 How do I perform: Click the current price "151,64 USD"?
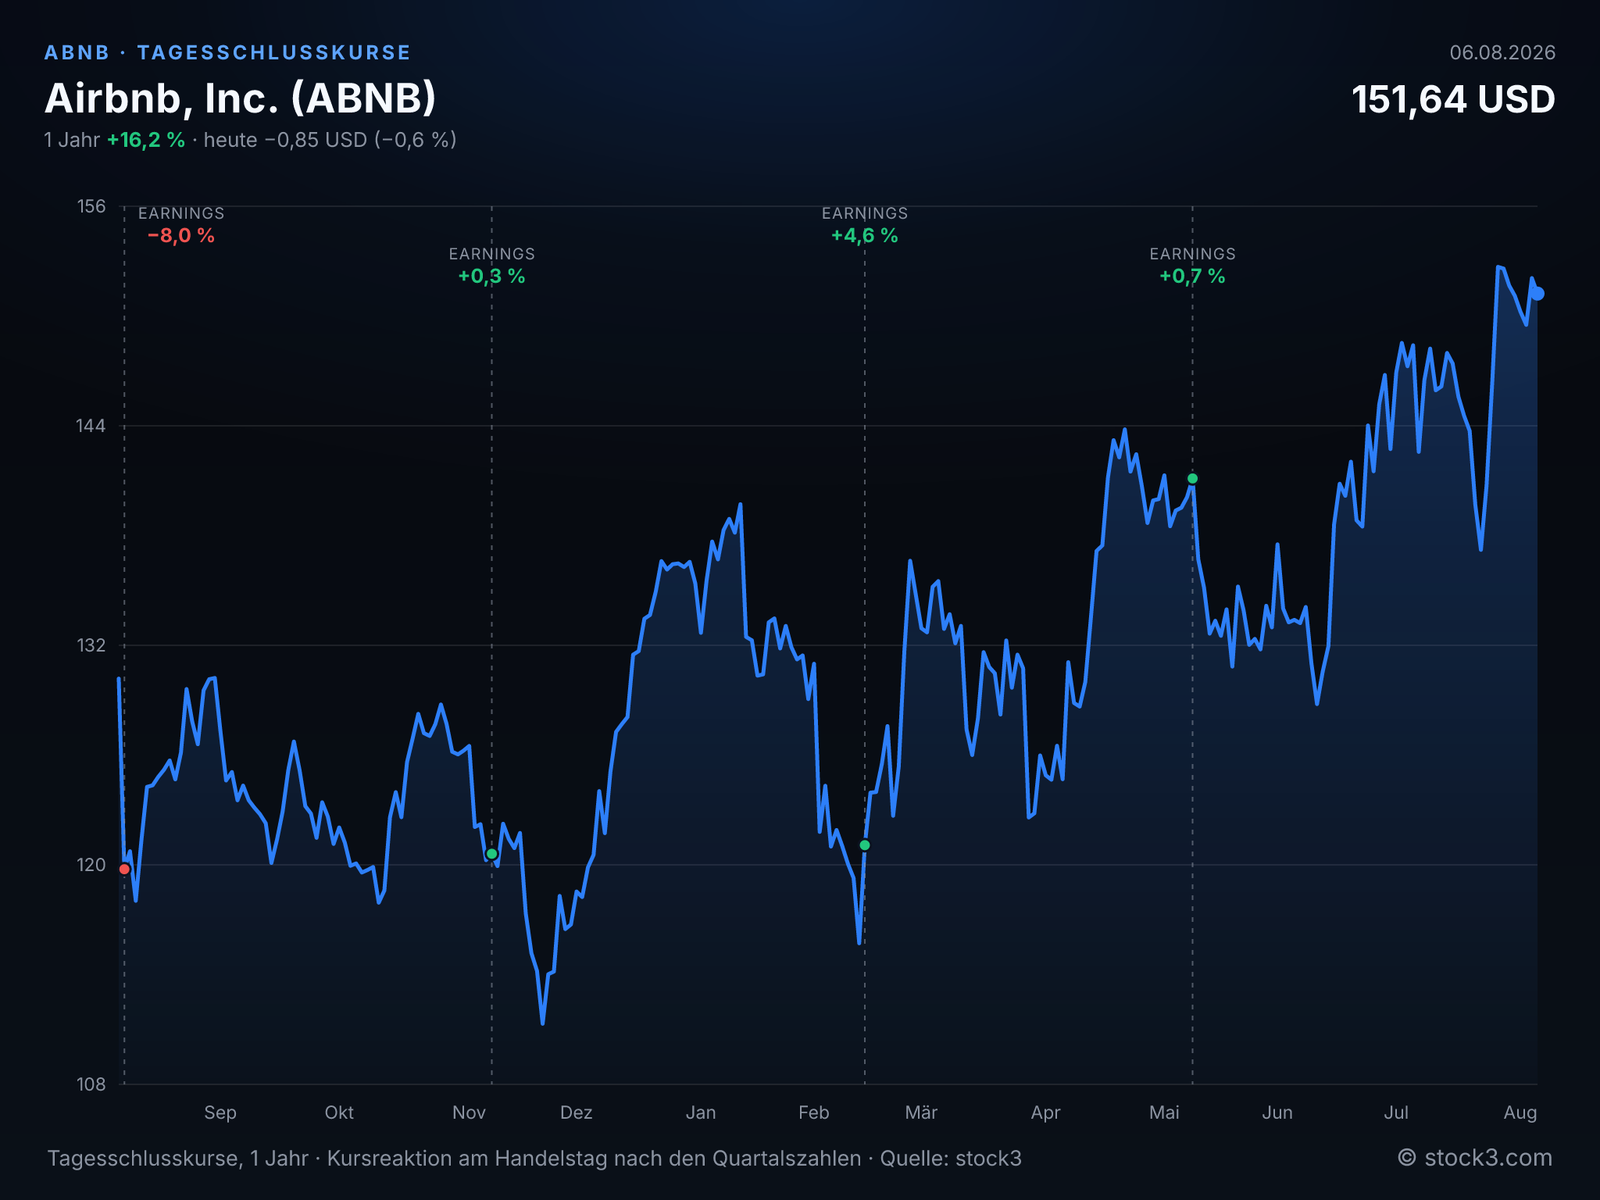pyautogui.click(x=1453, y=99)
